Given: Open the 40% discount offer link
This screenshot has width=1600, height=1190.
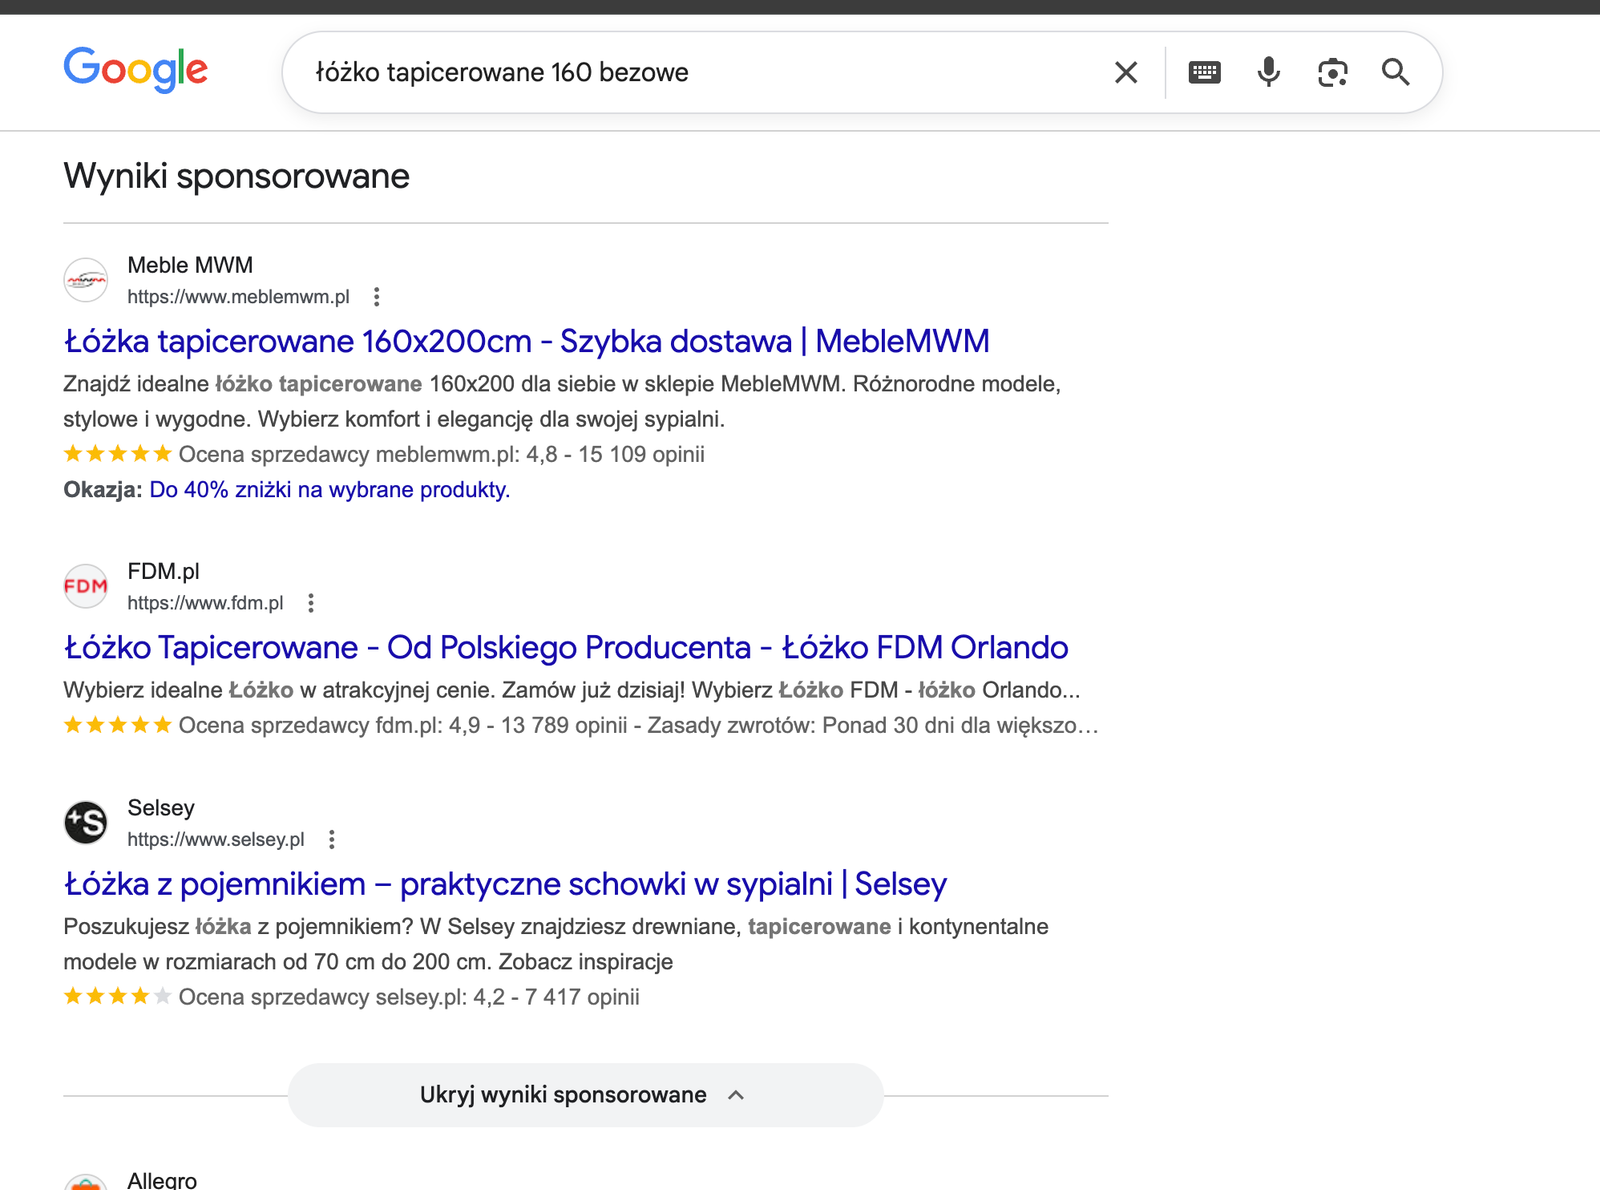Looking at the screenshot, I should point(330,490).
